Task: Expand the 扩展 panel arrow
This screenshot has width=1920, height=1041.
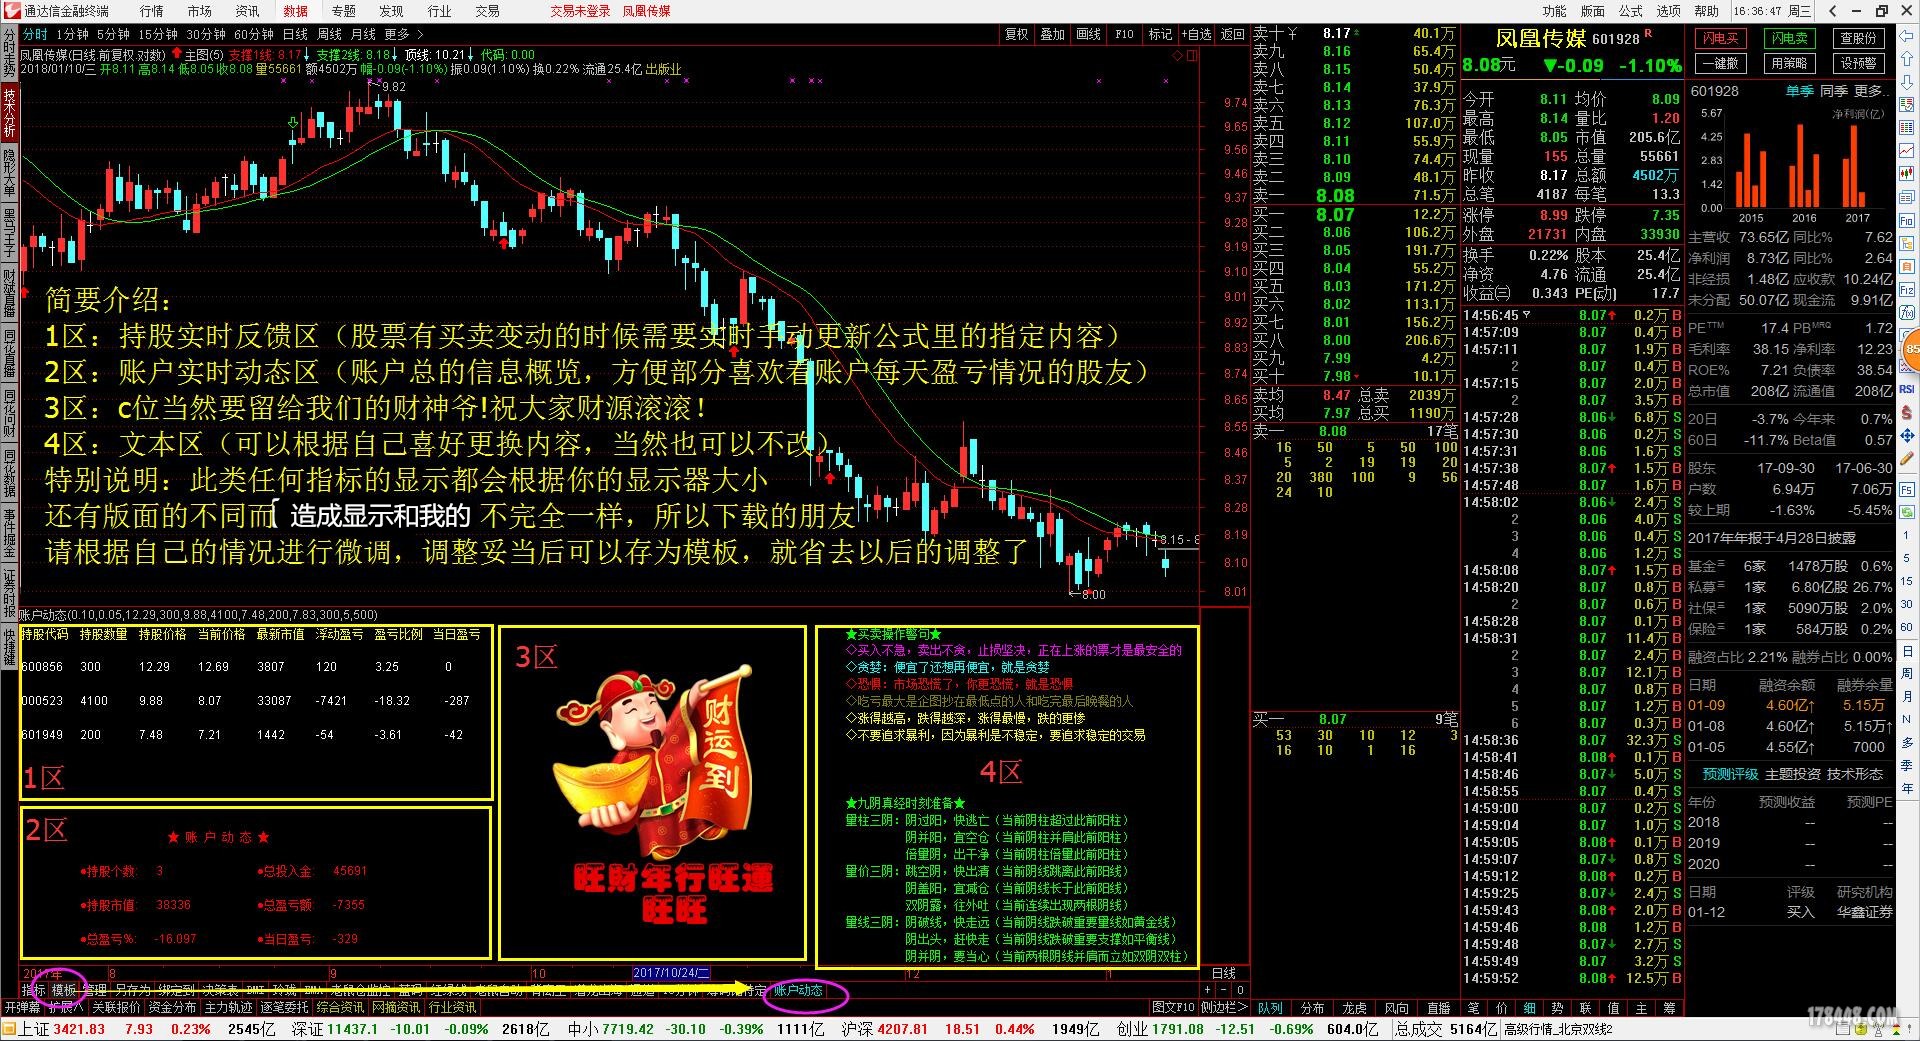Action: click(67, 1007)
